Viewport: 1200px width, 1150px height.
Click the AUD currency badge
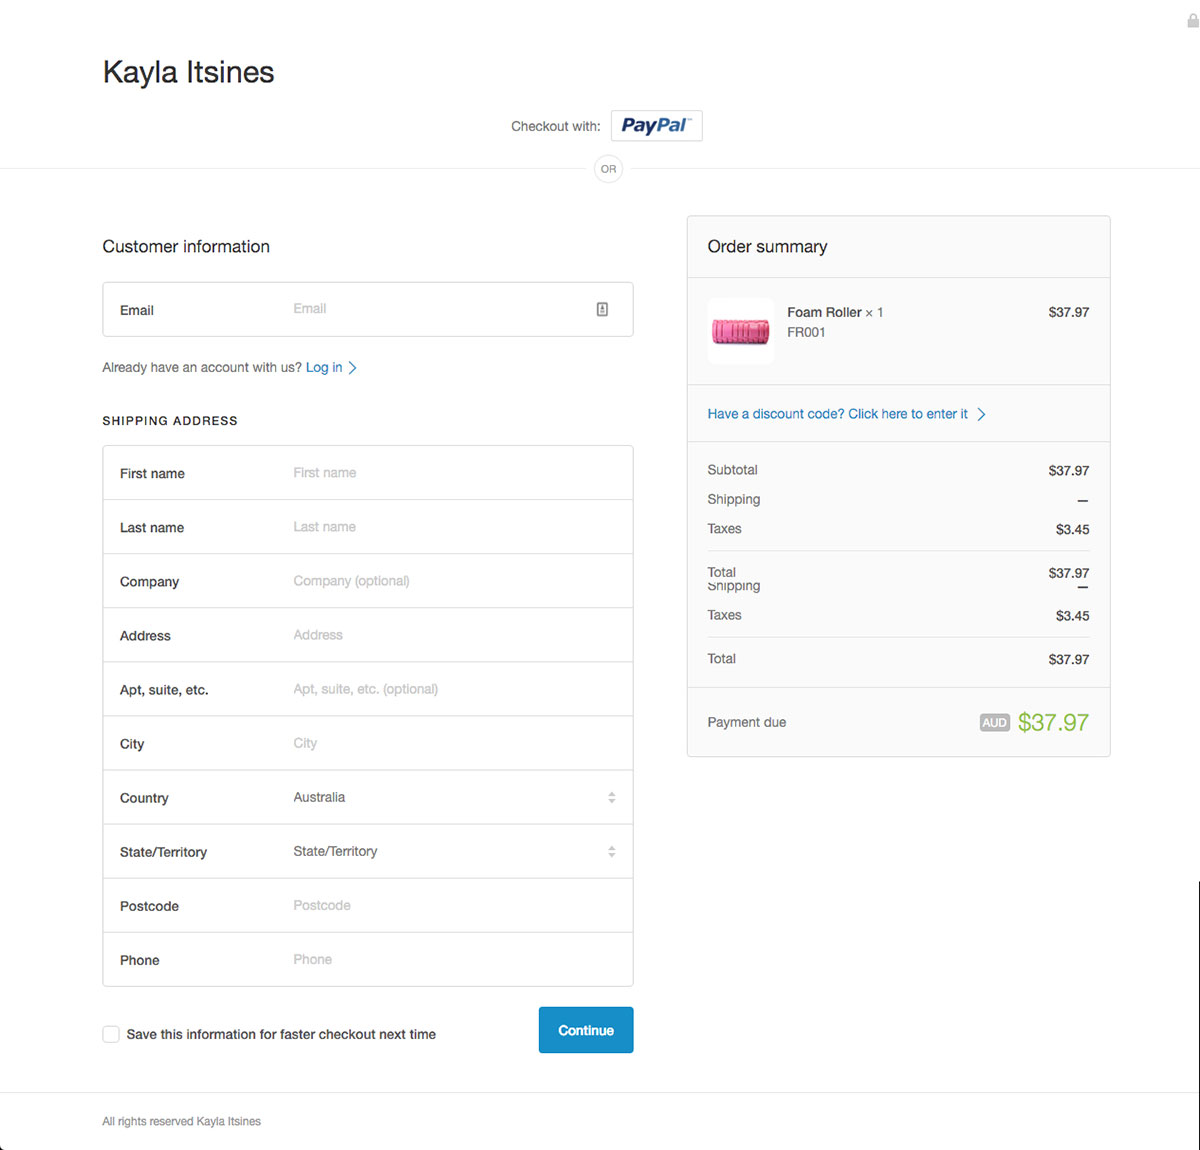[995, 723]
